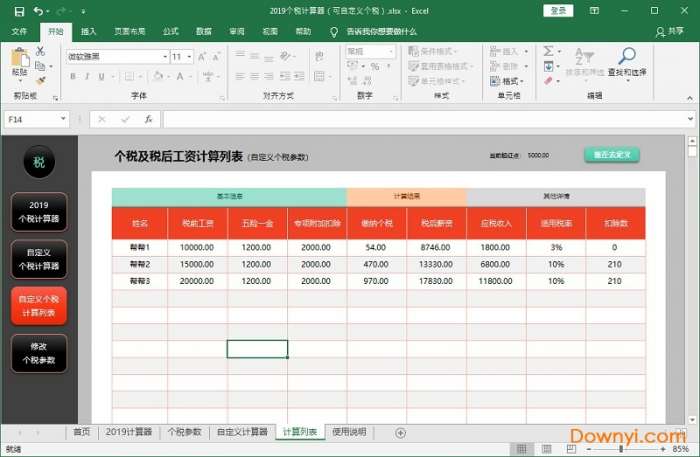700x457 pixels.
Task: Expand the Name Box dropdown showing F14
Action: (x=64, y=119)
